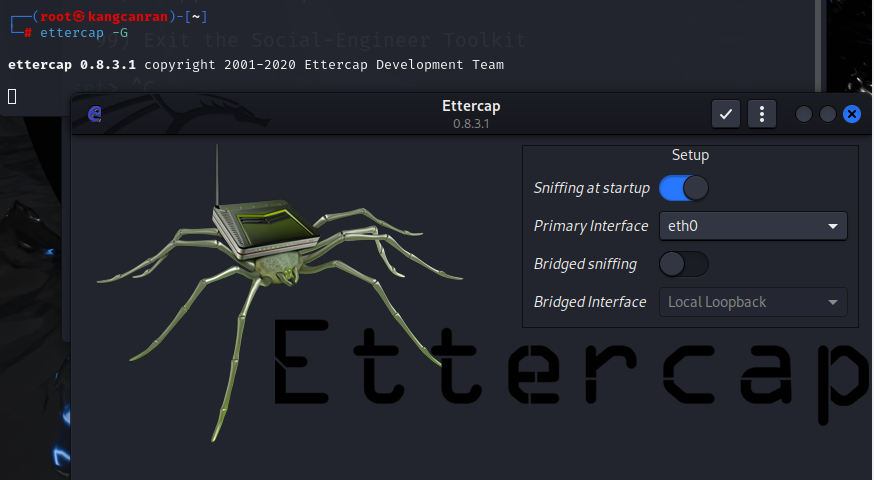Click the minimize circle button in Ettercap window
This screenshot has width=874, height=480.
coord(804,114)
